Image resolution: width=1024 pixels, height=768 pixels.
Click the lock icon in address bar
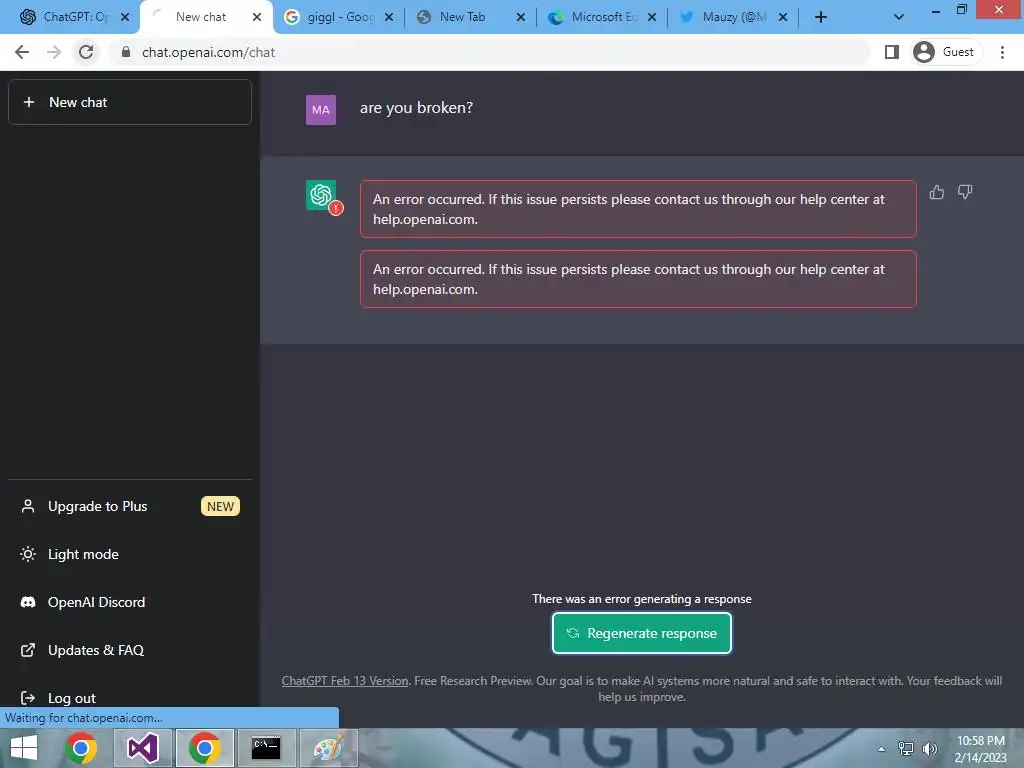tap(126, 52)
